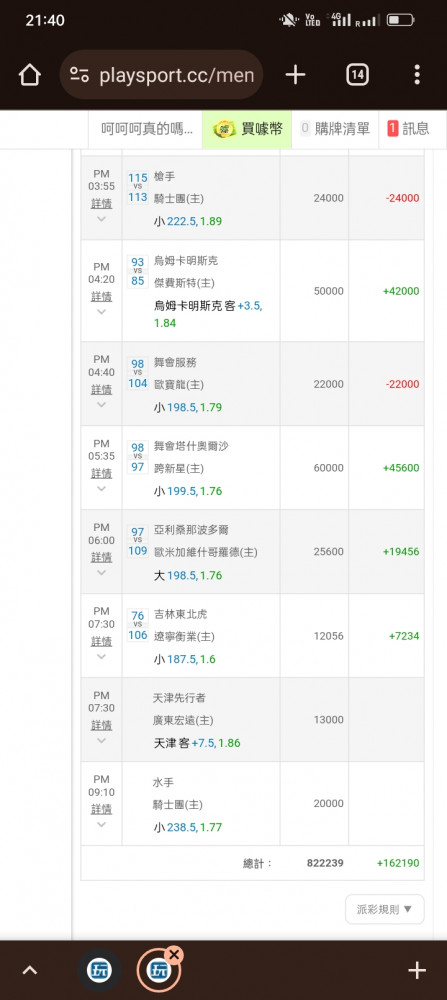Open 訊息 messages tab
The height and width of the screenshot is (1000, 447).
pyautogui.click(x=409, y=129)
